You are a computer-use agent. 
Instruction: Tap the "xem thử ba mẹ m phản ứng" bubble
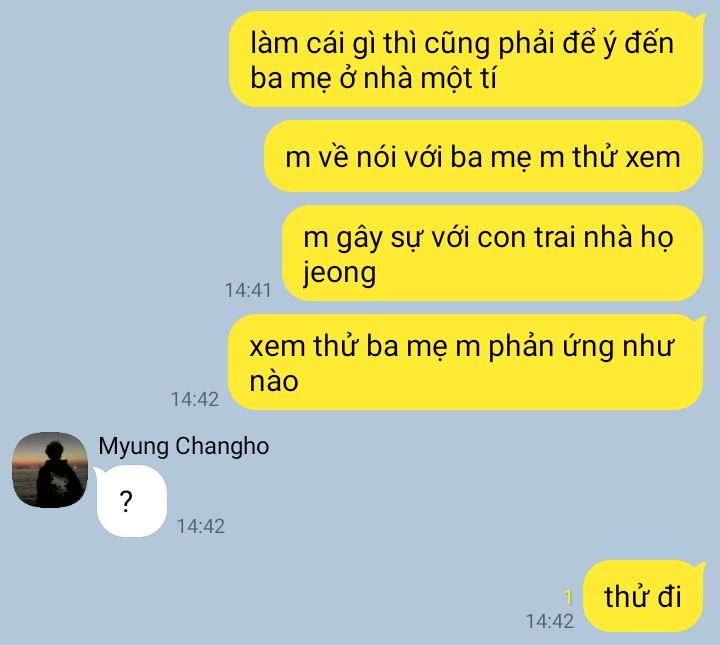click(466, 362)
